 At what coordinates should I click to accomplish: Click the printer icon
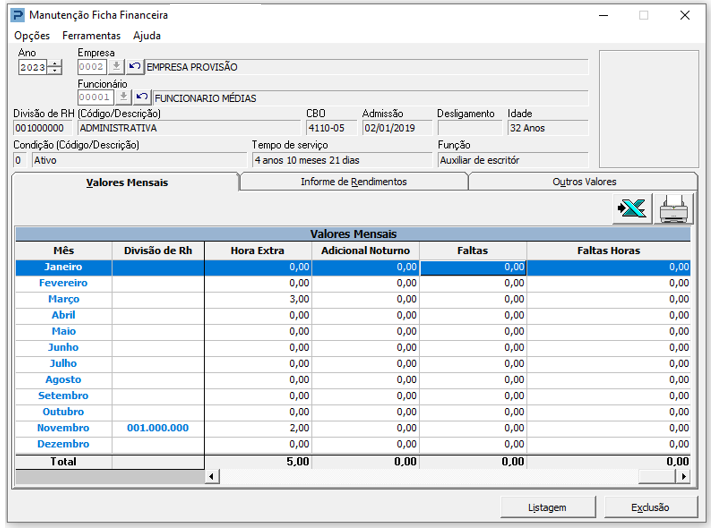(674, 209)
